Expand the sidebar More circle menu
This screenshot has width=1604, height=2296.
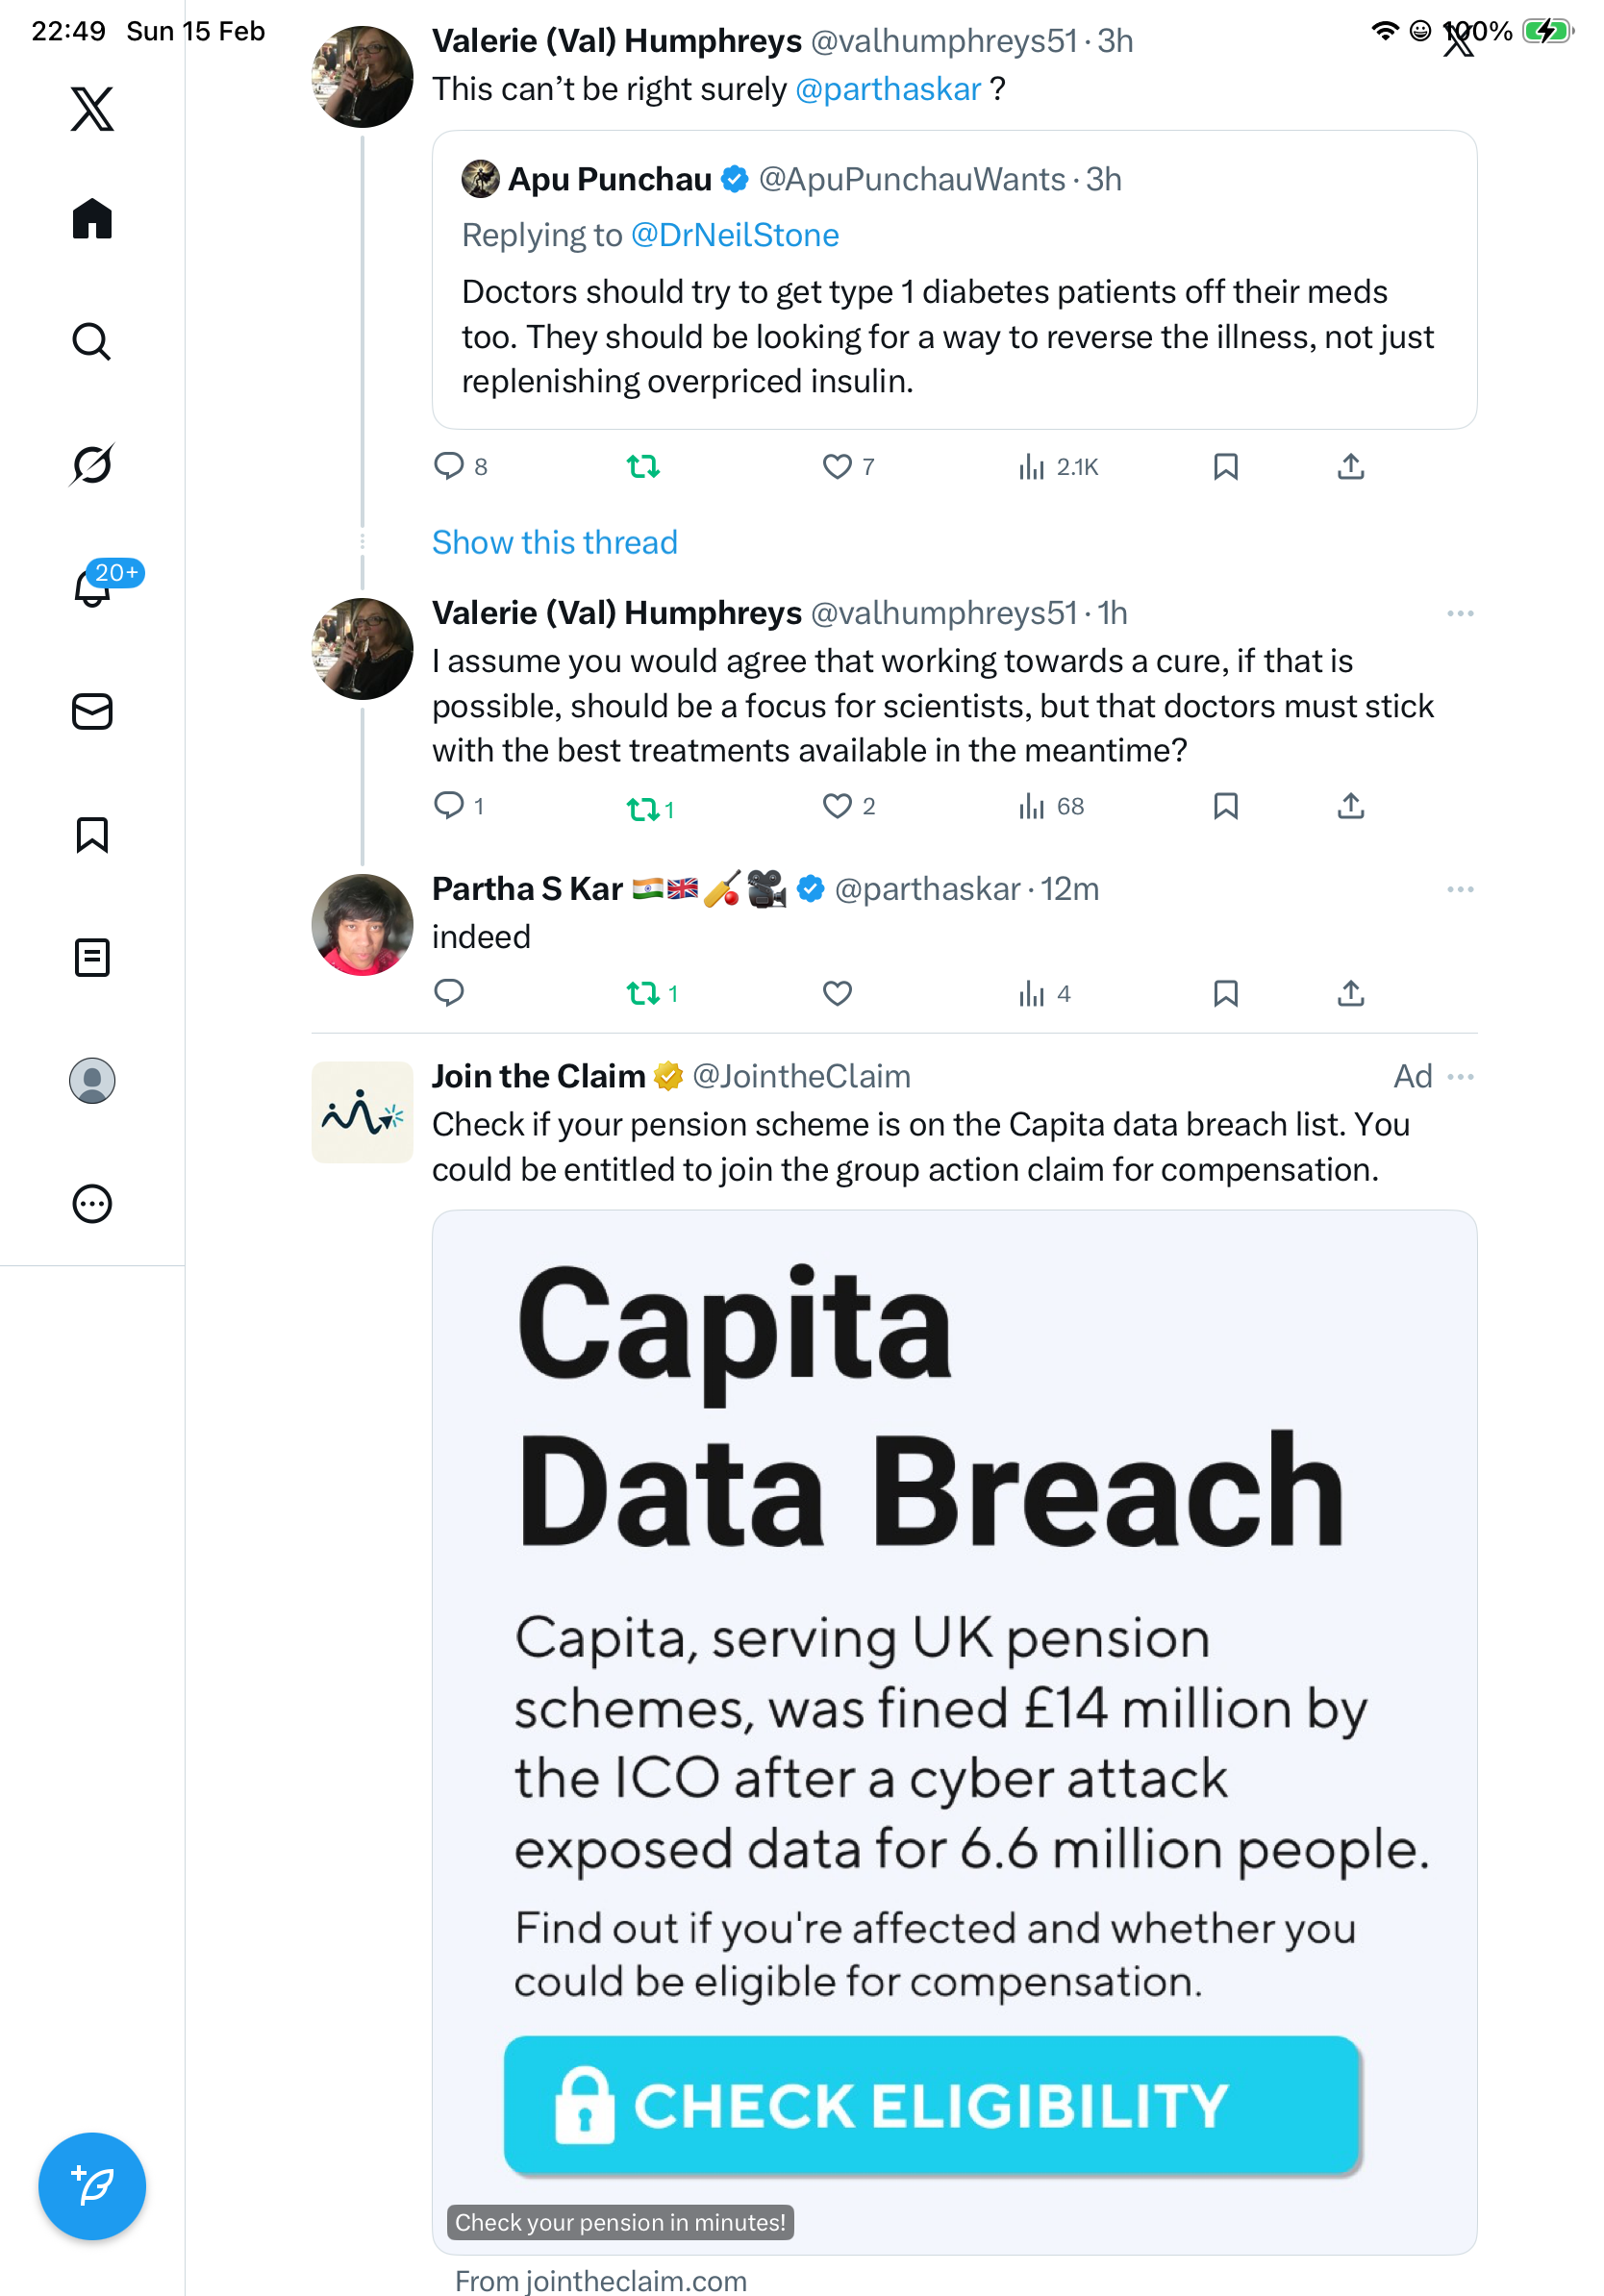coord(92,1204)
